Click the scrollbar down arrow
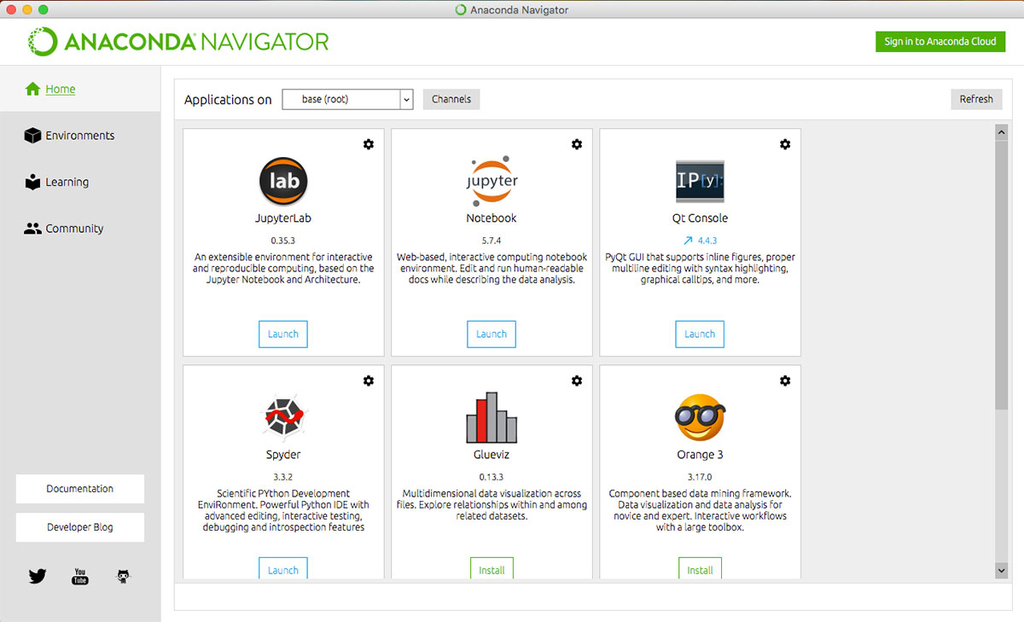Screen dimensions: 1024x622 tap(1001, 570)
